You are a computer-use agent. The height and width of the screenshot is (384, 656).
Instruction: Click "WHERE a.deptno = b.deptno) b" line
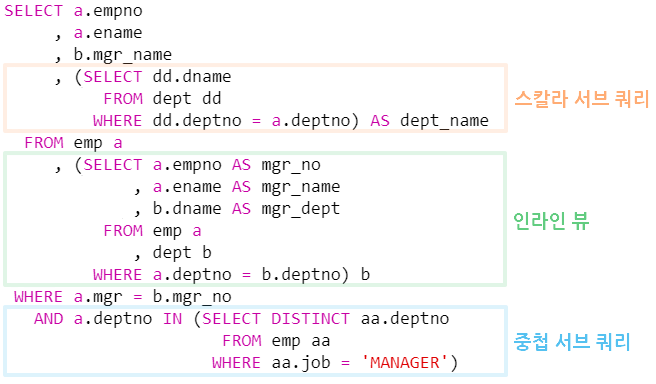coord(231,275)
